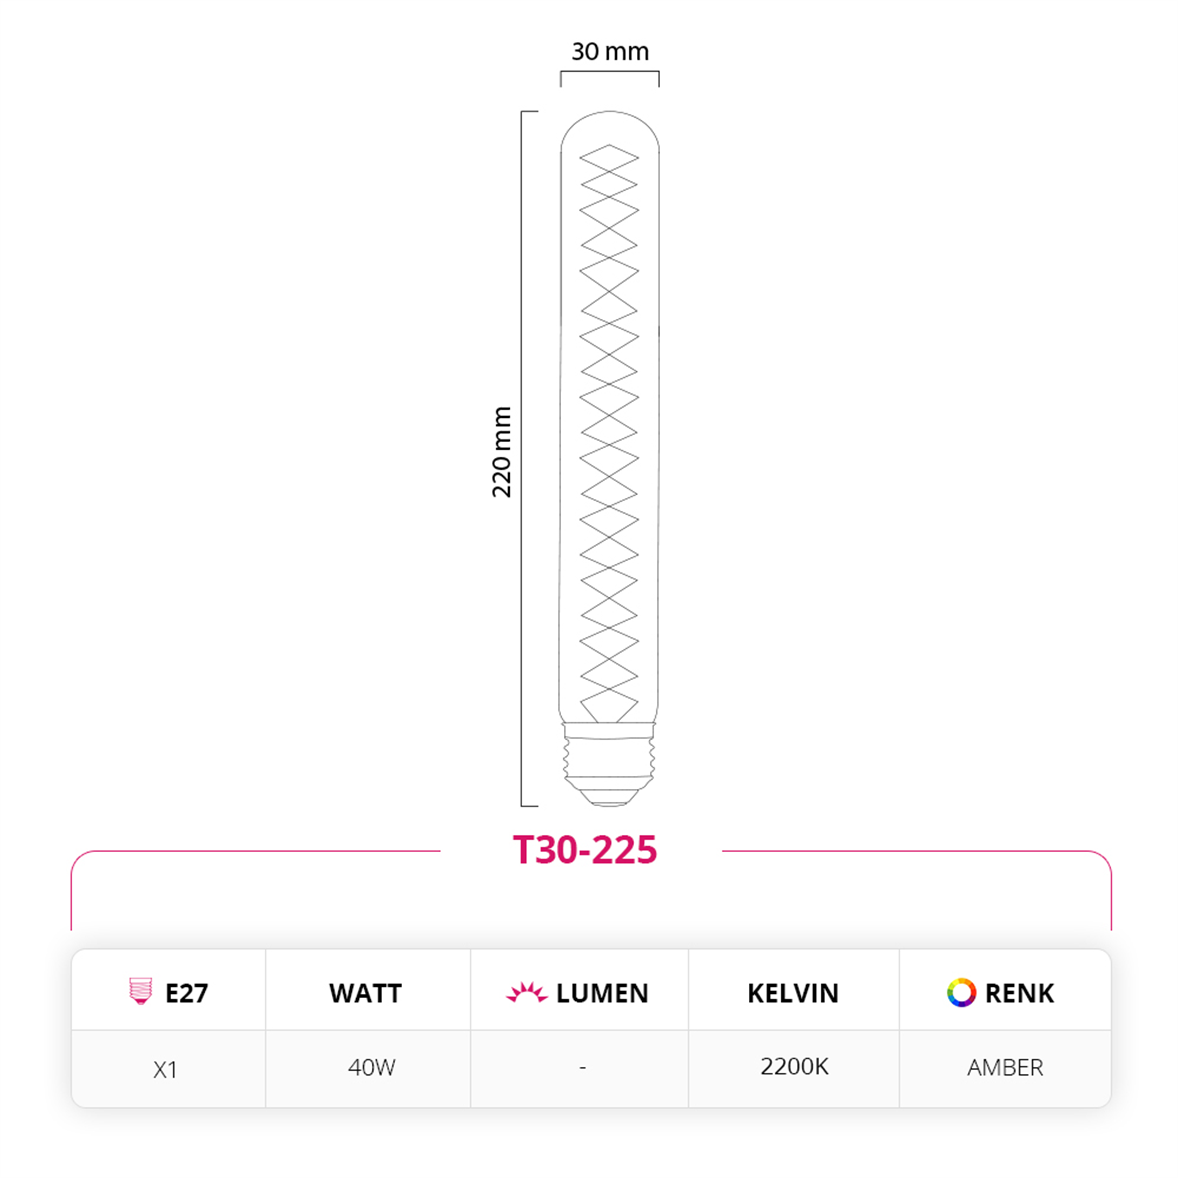Select the KELVIN column header
This screenshot has width=1178, height=1178.
coord(793,993)
